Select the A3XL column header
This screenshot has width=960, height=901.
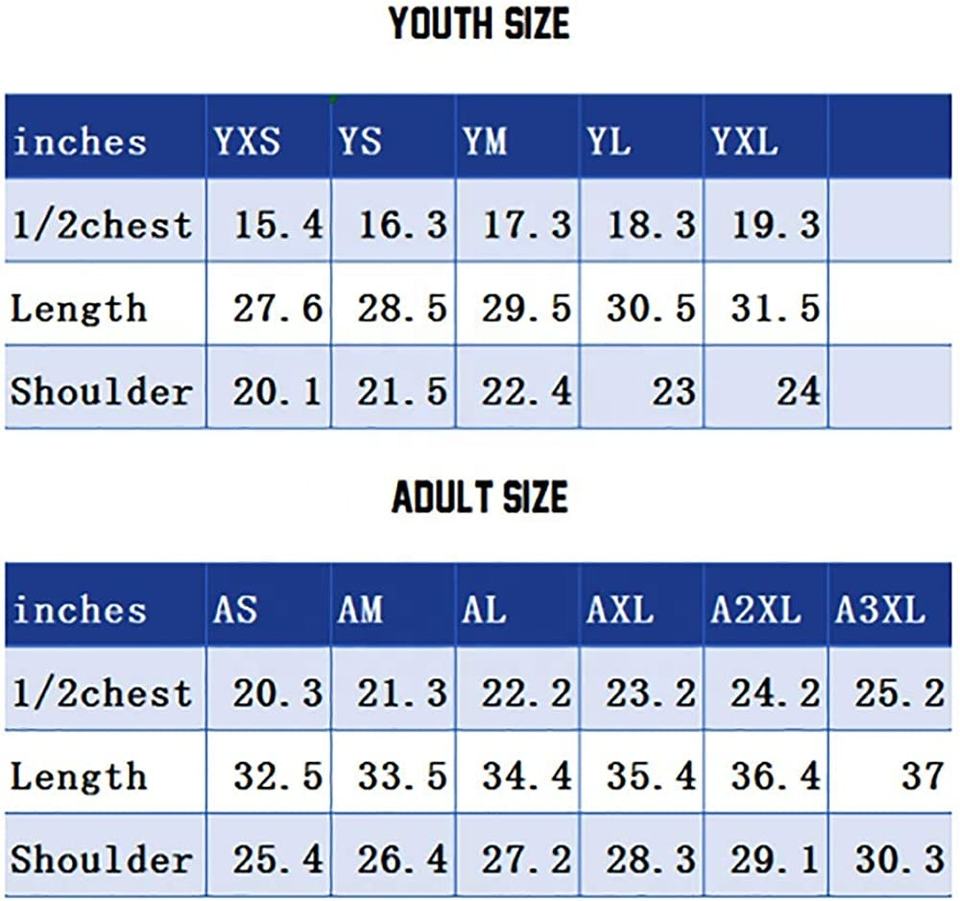tap(880, 609)
